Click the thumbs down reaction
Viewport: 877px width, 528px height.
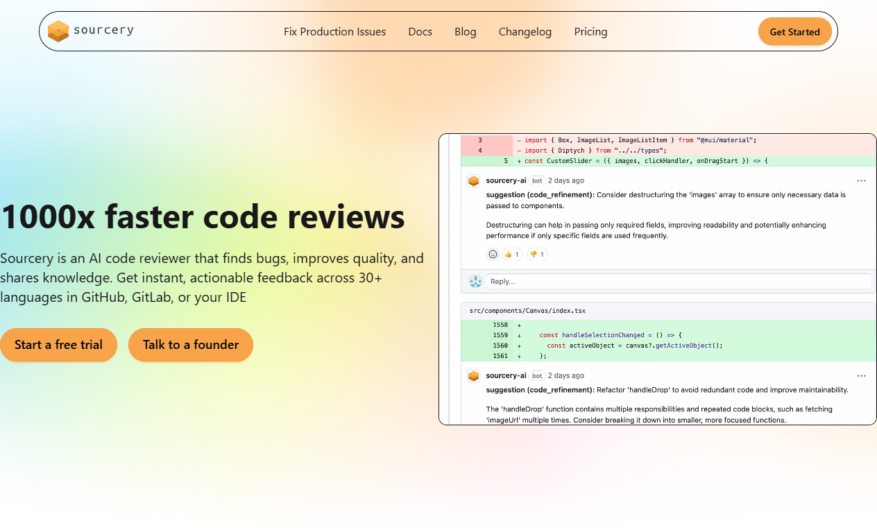[537, 254]
